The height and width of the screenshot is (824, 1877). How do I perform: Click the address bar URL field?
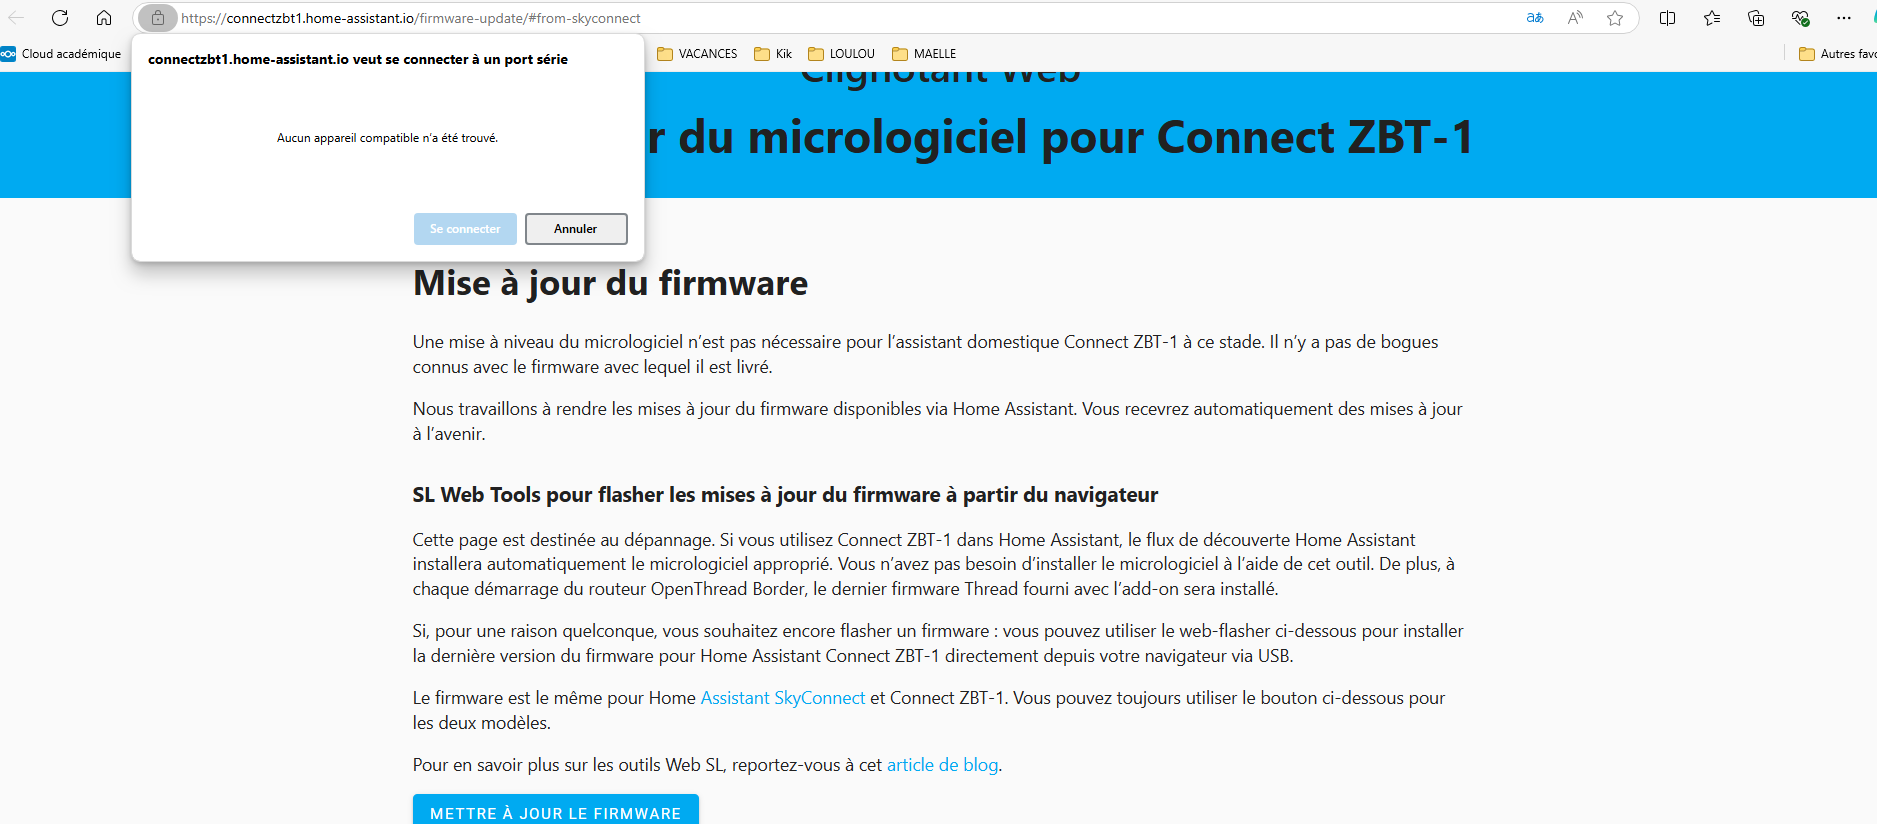tap(840, 18)
